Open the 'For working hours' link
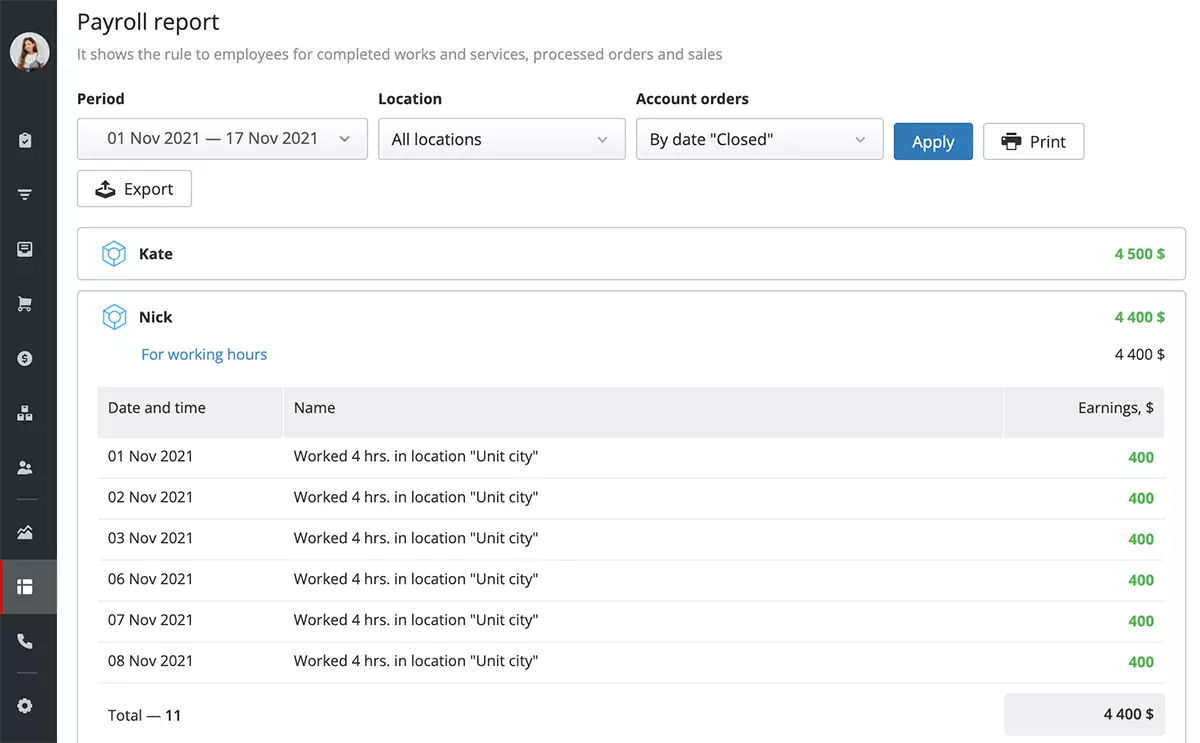The image size is (1200, 743). (204, 354)
